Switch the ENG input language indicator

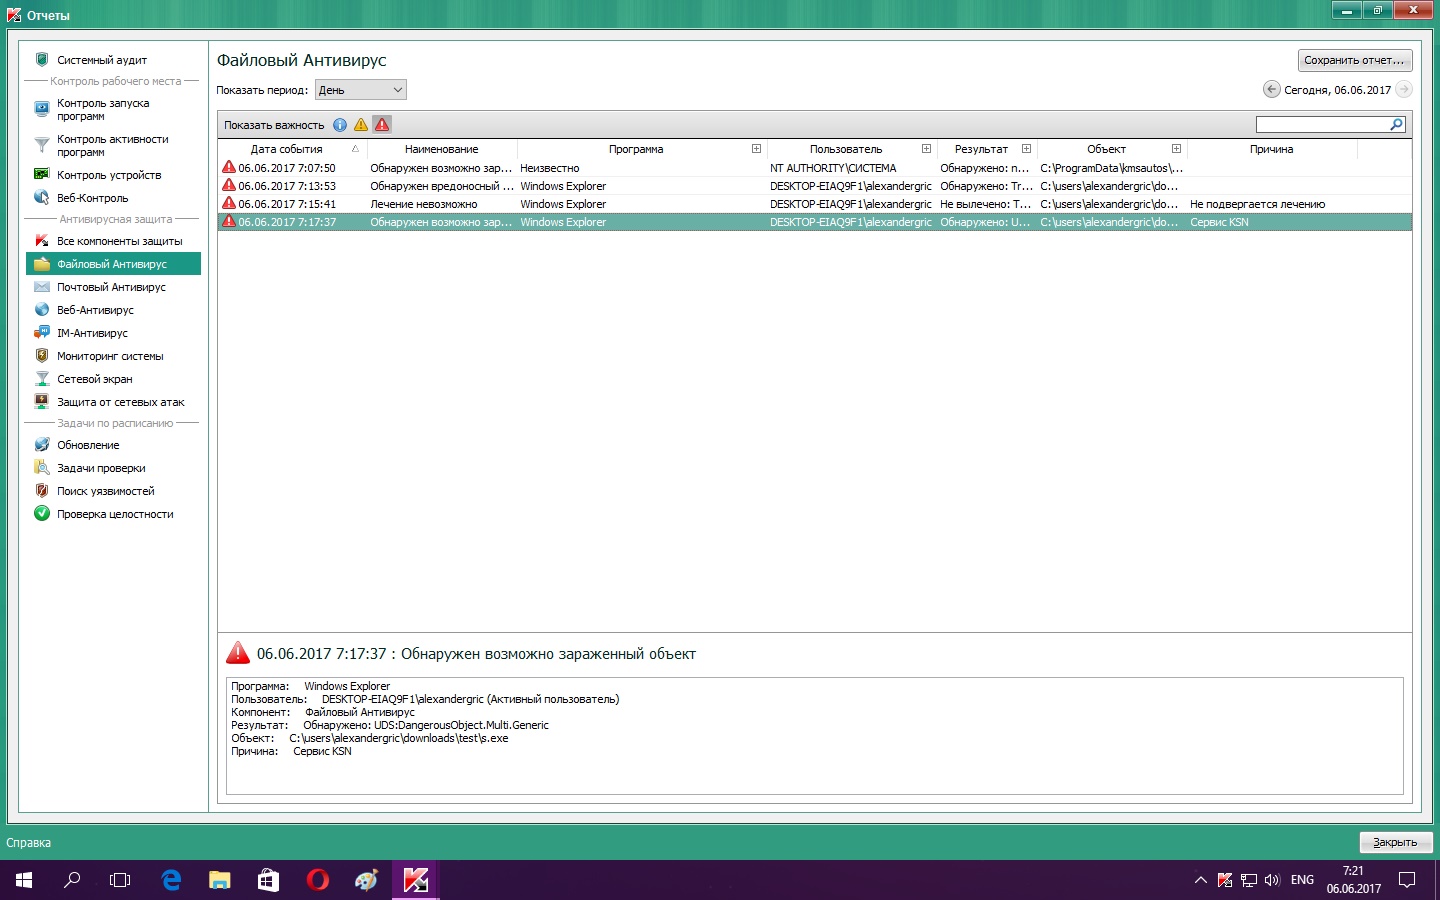[x=1302, y=880]
